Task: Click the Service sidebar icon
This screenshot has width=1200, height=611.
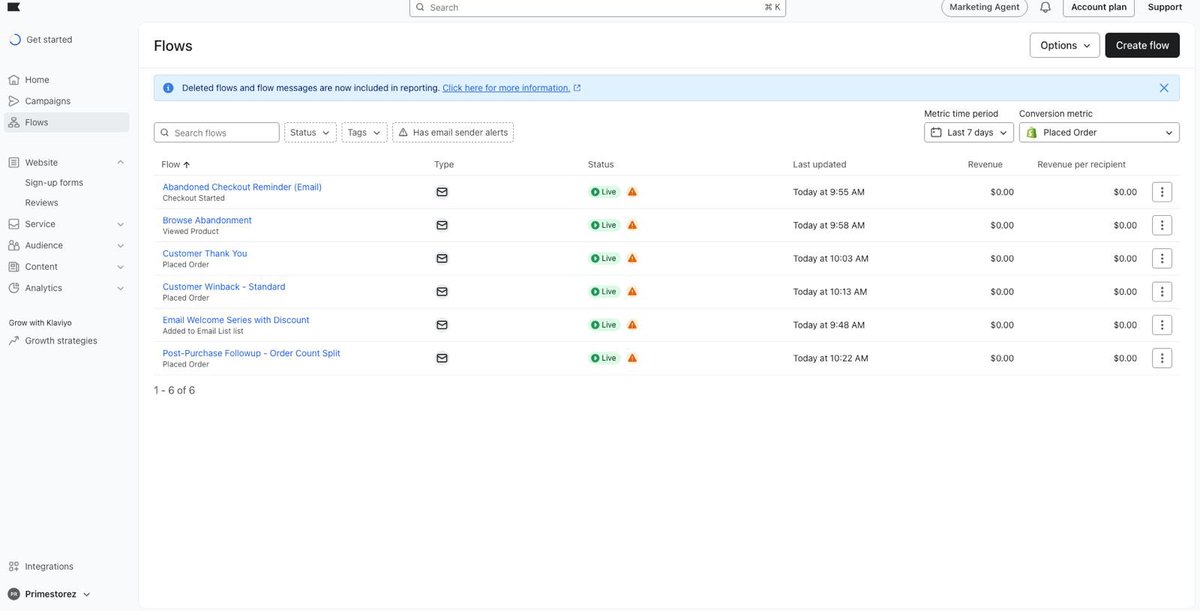Action: pos(14,224)
